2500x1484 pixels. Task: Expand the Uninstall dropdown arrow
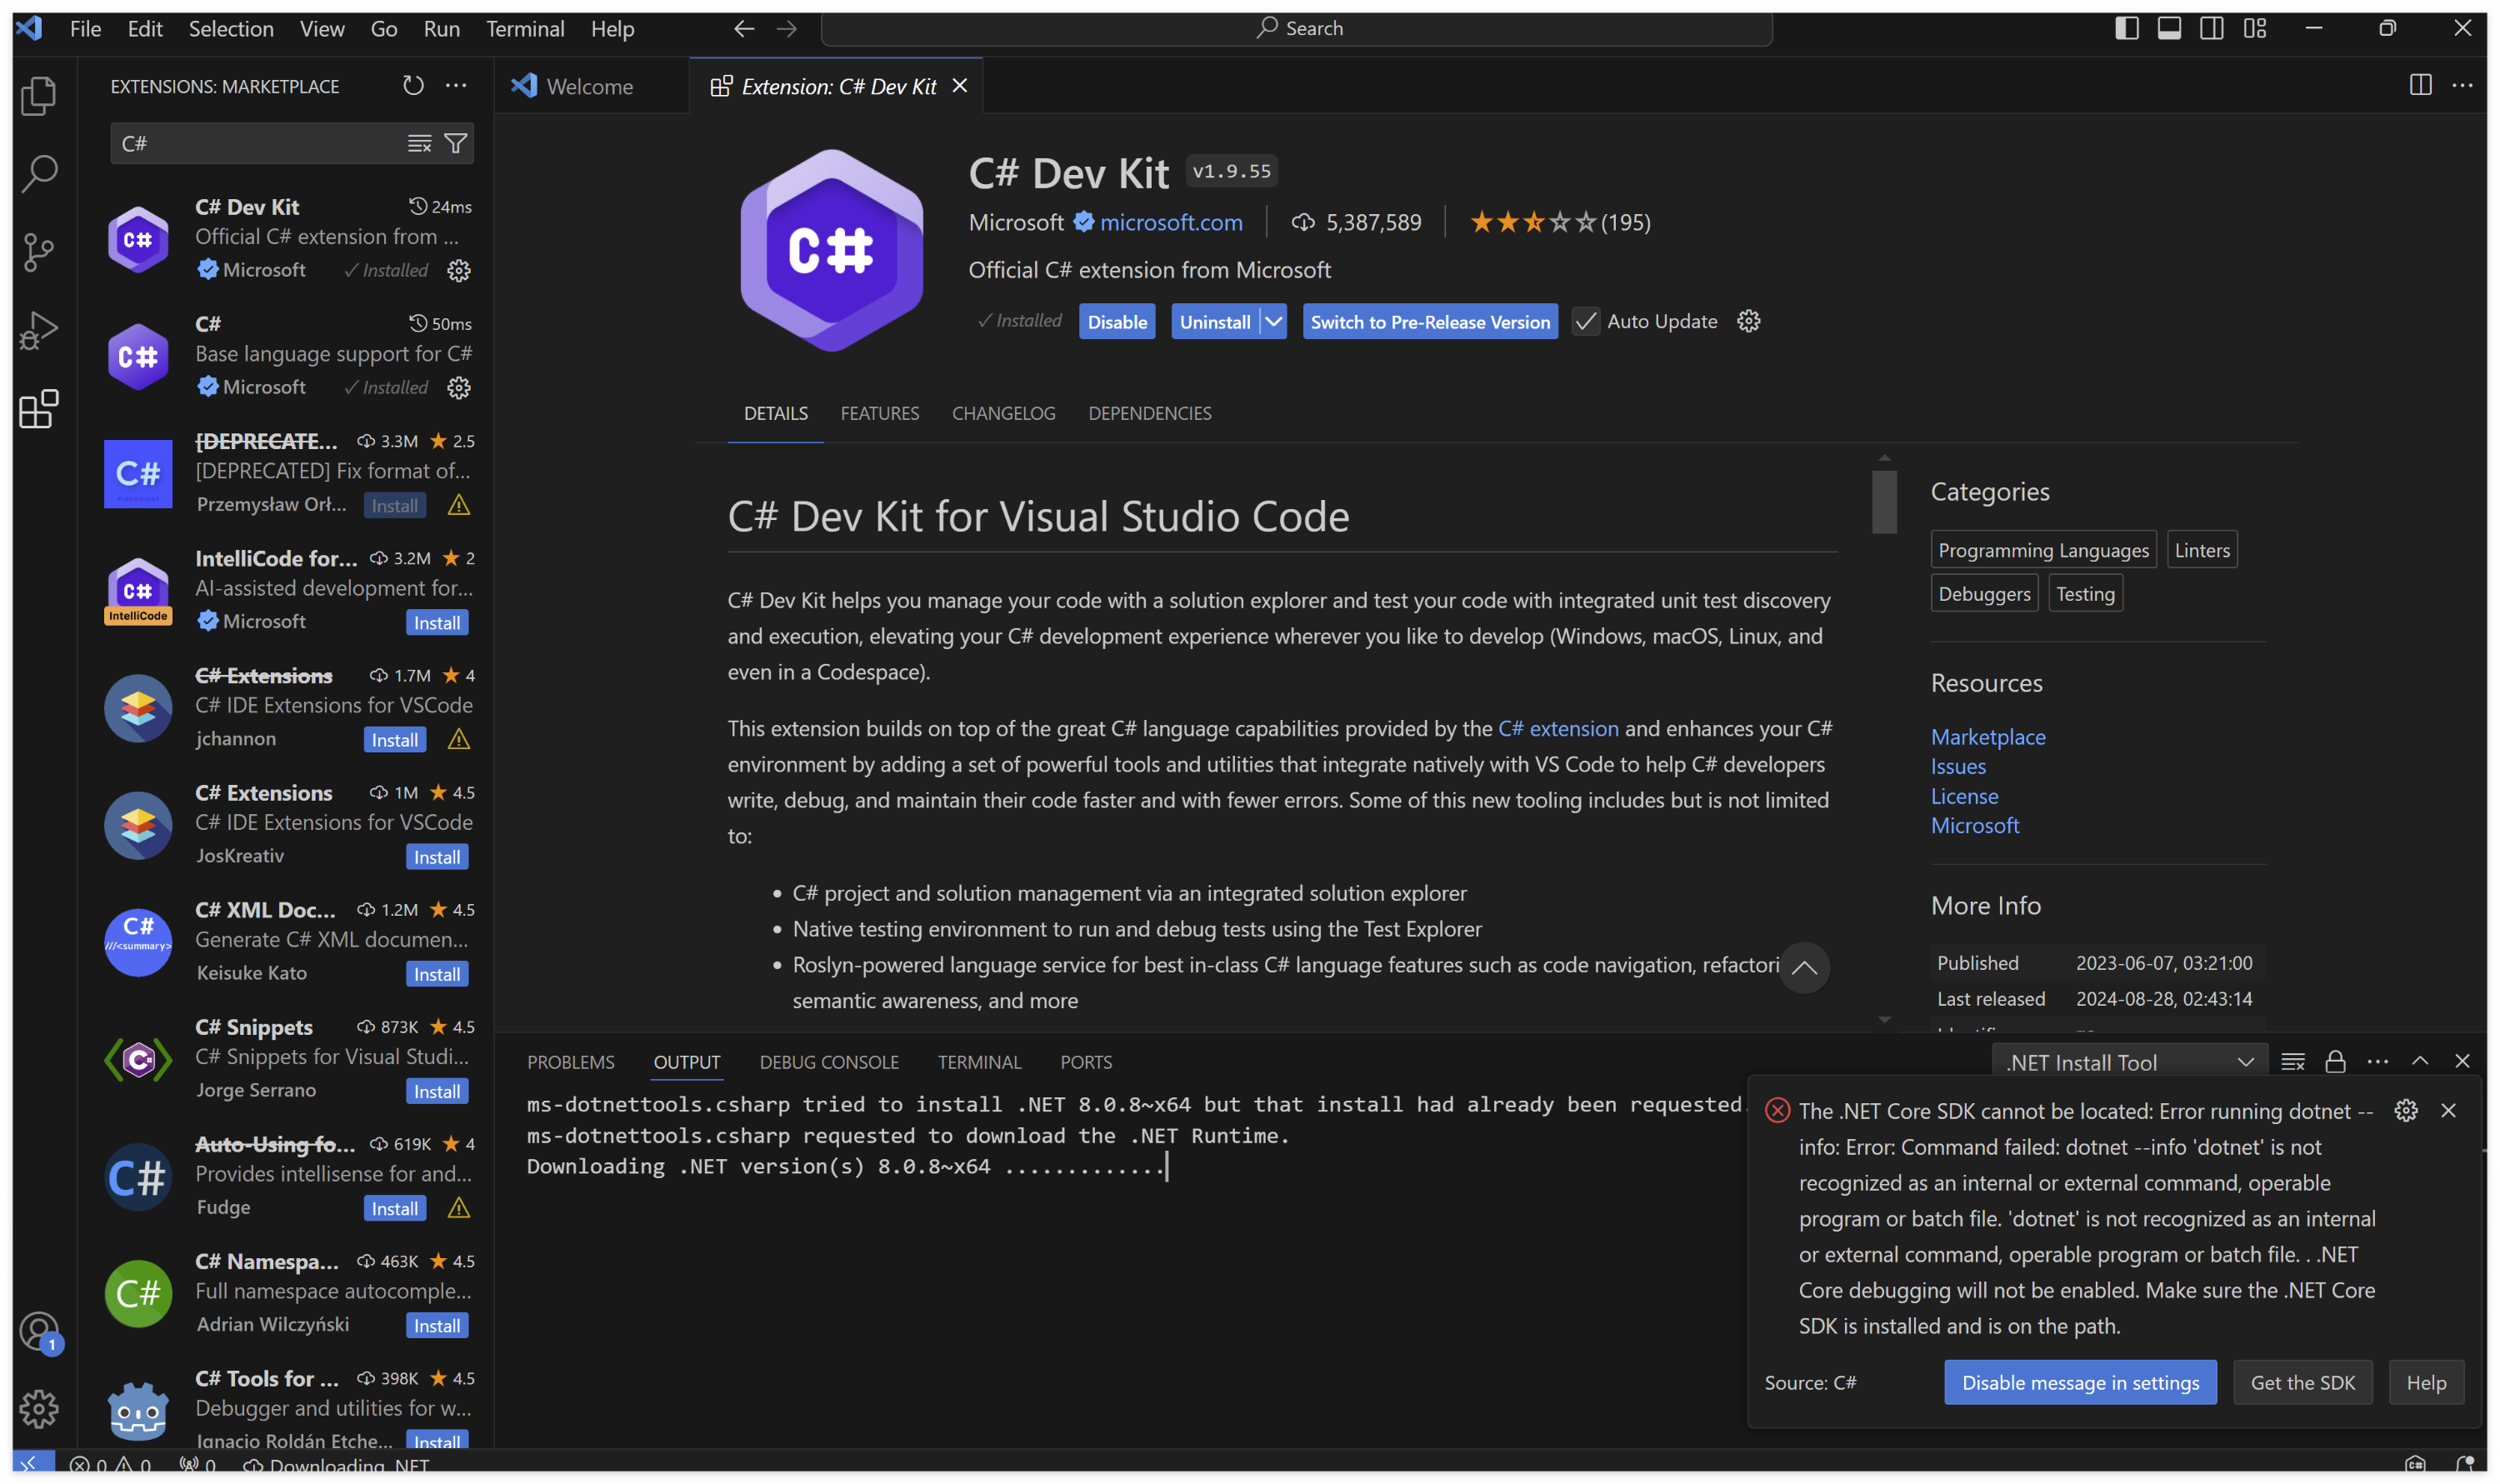point(1273,322)
